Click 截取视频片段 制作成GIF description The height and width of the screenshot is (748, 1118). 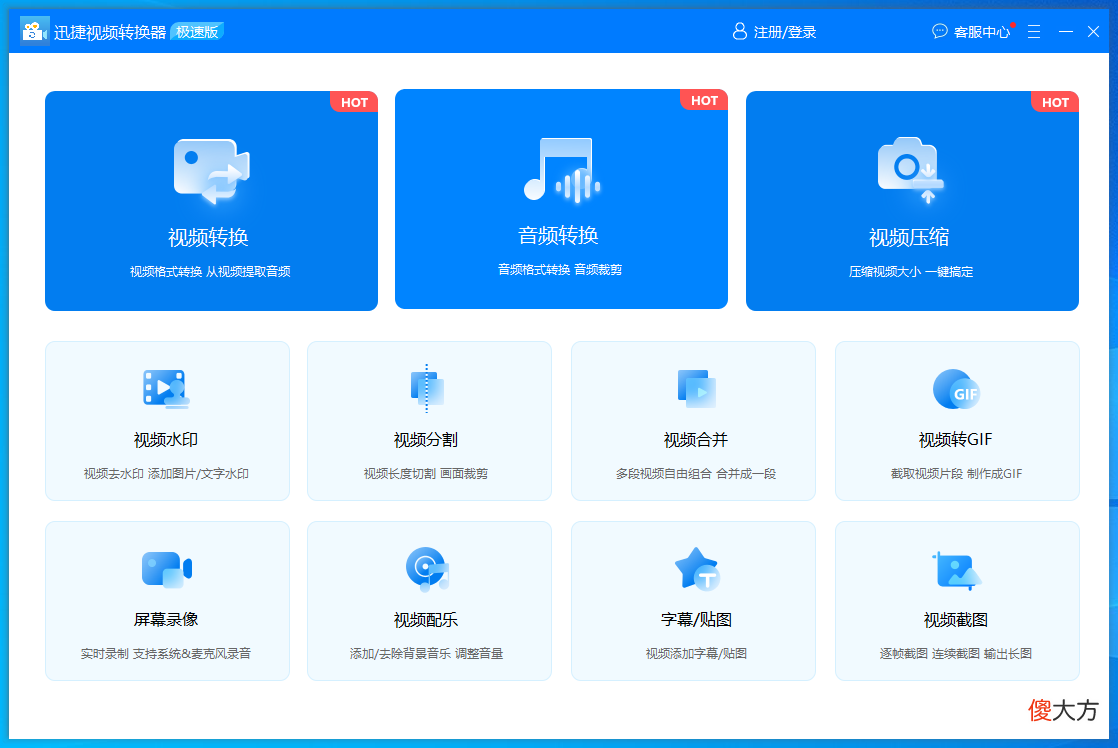(x=956, y=473)
